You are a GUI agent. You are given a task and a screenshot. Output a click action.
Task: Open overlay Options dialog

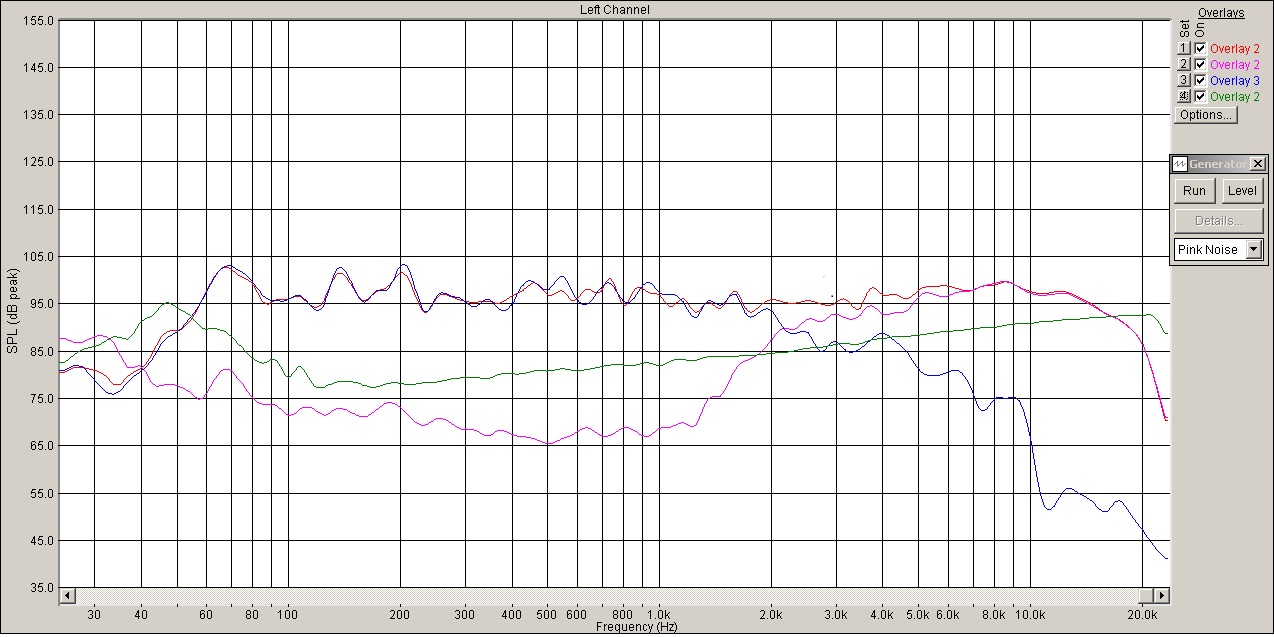(1205, 115)
